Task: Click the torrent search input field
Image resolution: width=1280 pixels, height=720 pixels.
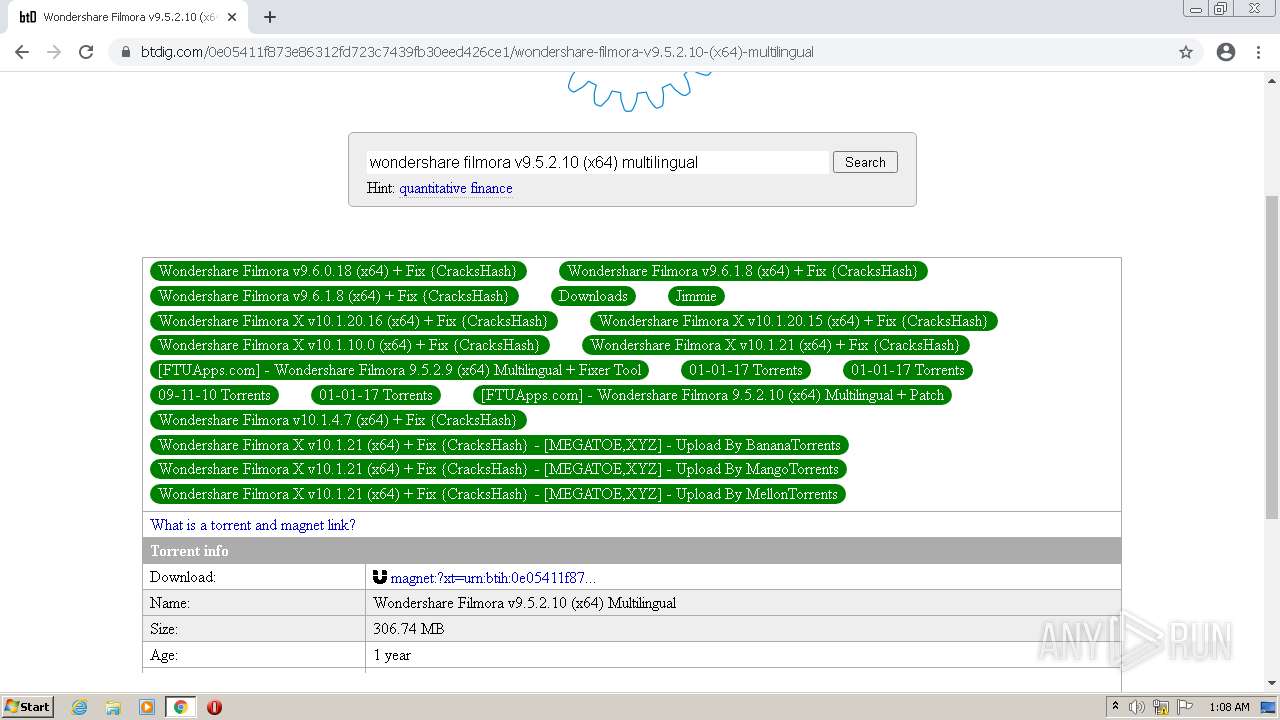Action: [x=597, y=162]
